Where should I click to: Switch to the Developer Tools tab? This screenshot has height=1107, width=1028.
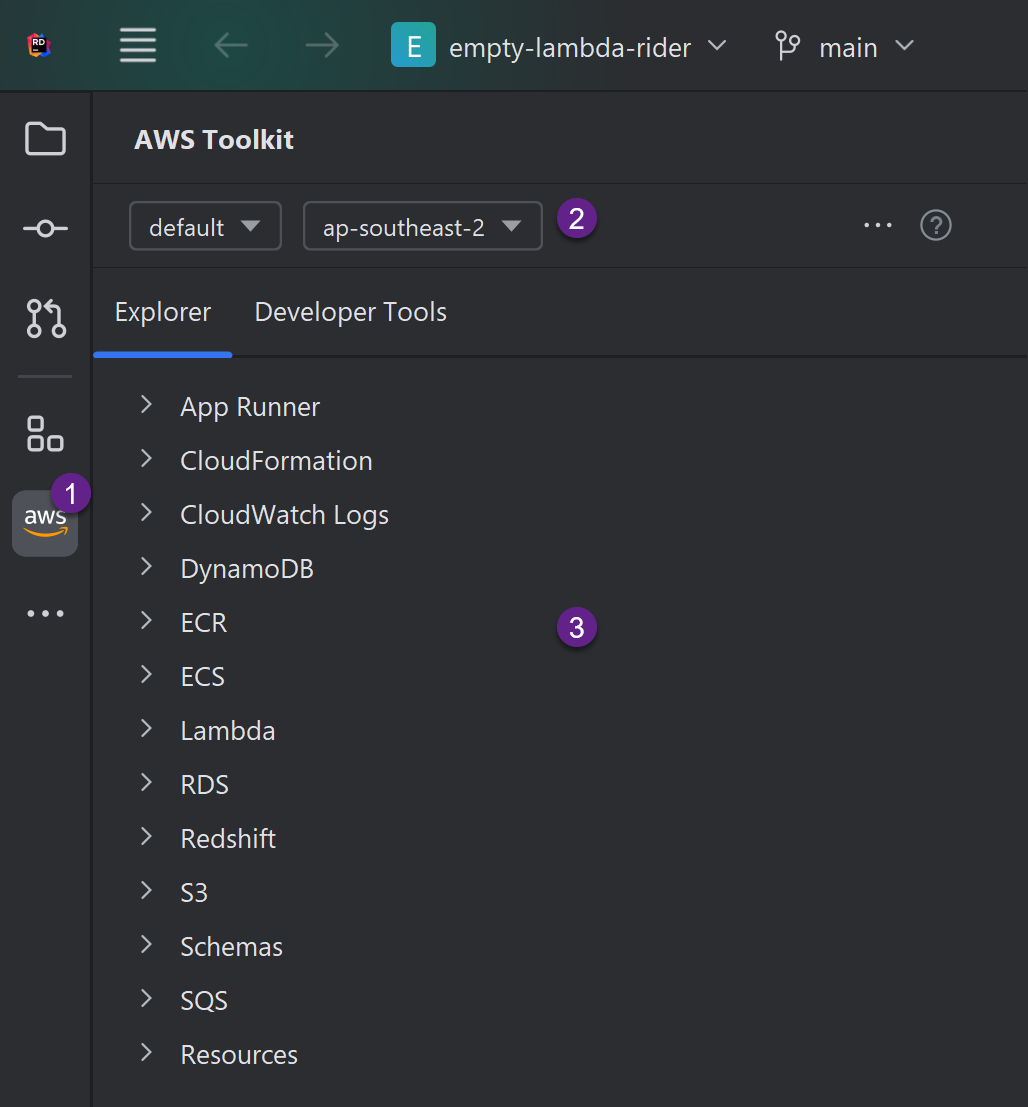coord(351,312)
